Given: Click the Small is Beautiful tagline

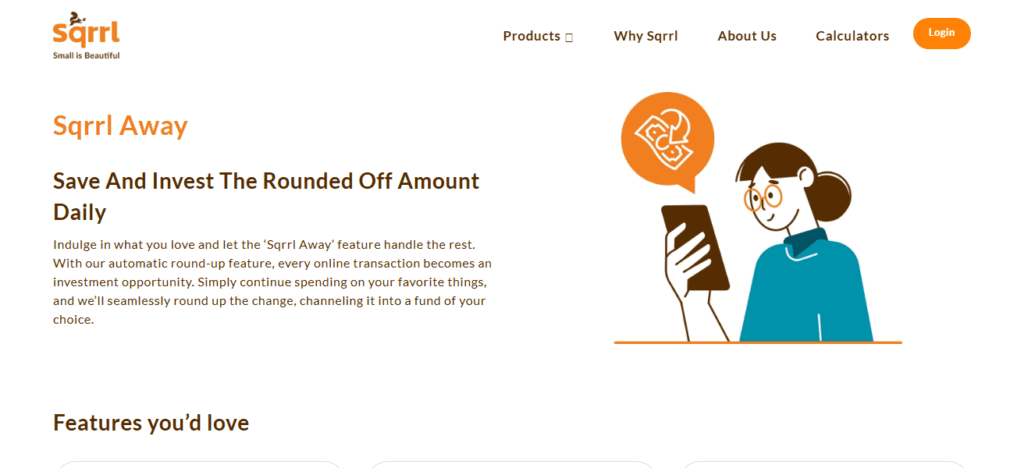Looking at the screenshot, I should [x=86, y=56].
